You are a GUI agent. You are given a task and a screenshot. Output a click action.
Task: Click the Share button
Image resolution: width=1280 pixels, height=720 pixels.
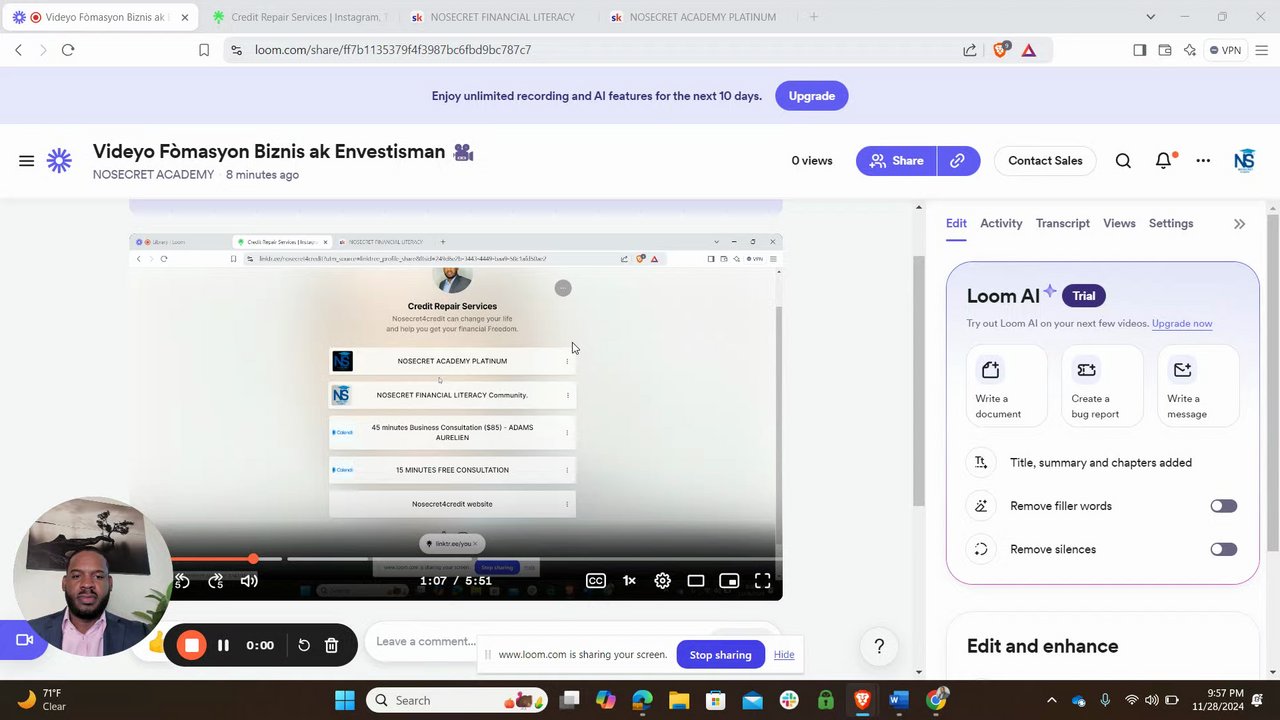click(x=896, y=161)
